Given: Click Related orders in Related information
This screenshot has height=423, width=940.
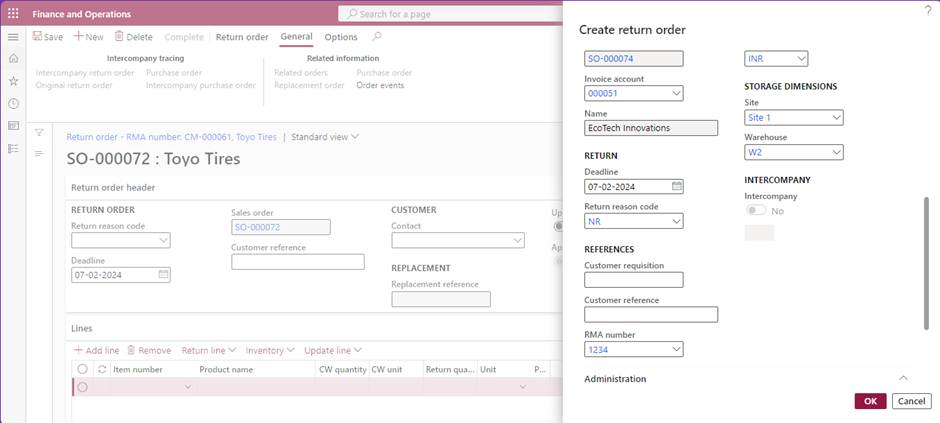Looking at the screenshot, I should (x=301, y=72).
